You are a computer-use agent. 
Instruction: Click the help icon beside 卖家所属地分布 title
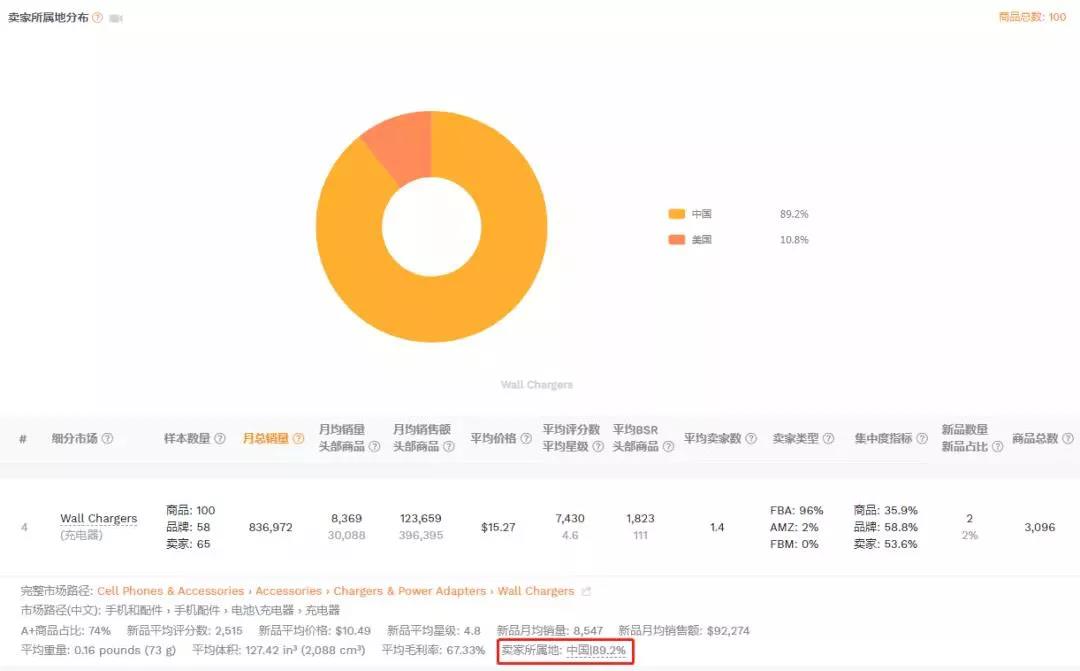point(95,17)
